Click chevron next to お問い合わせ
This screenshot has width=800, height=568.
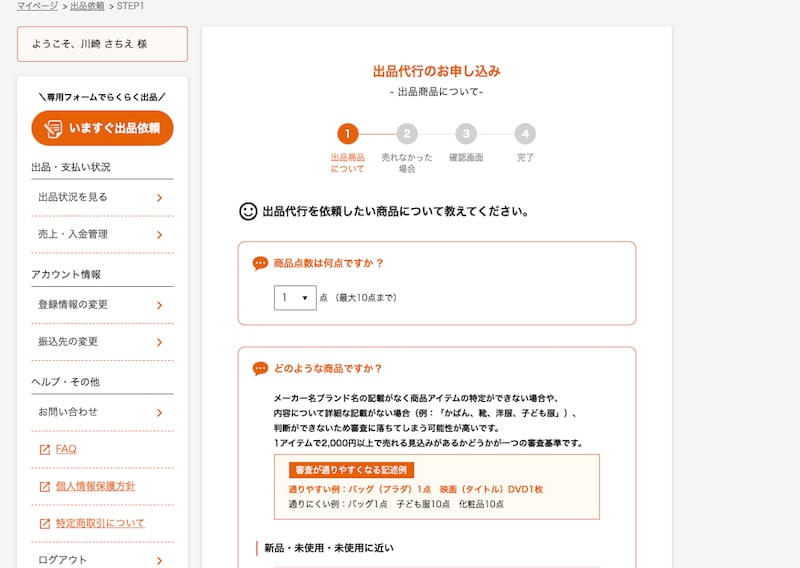tap(160, 413)
